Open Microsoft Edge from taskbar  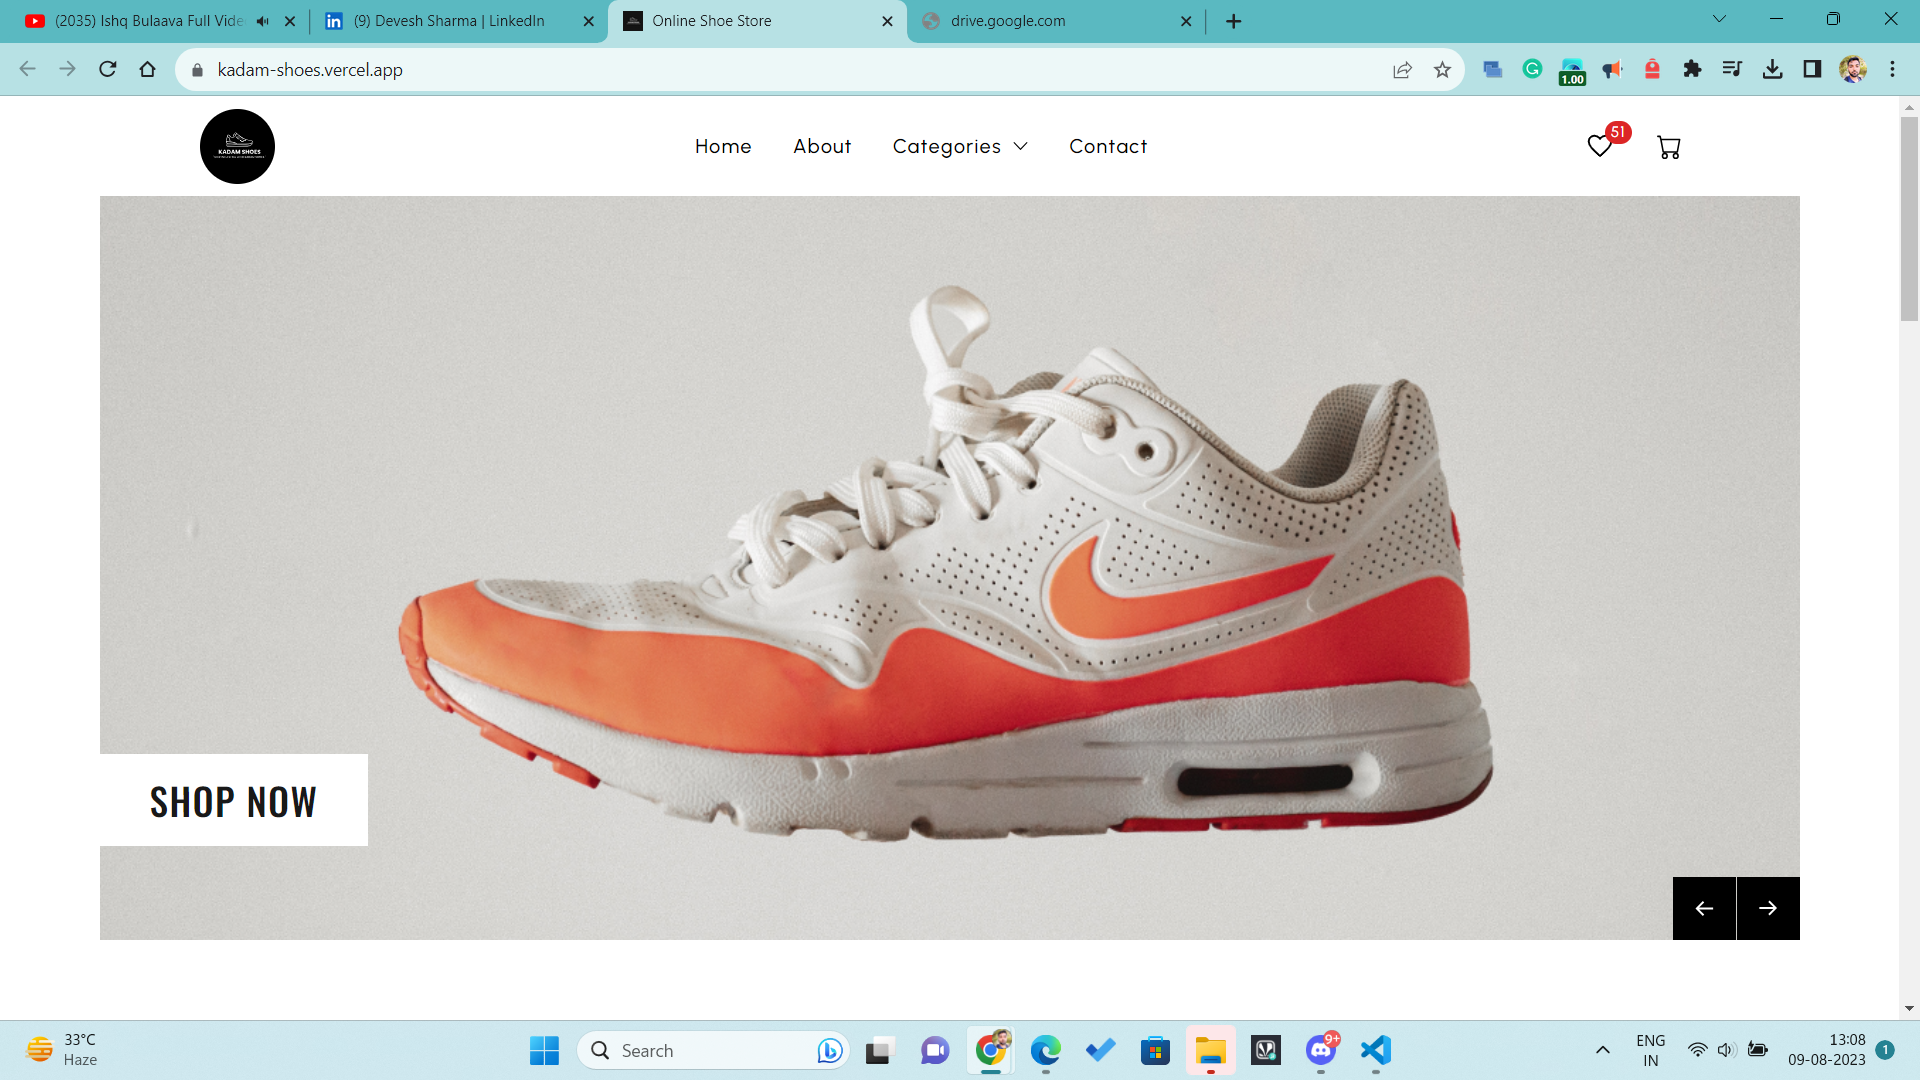1046,1050
